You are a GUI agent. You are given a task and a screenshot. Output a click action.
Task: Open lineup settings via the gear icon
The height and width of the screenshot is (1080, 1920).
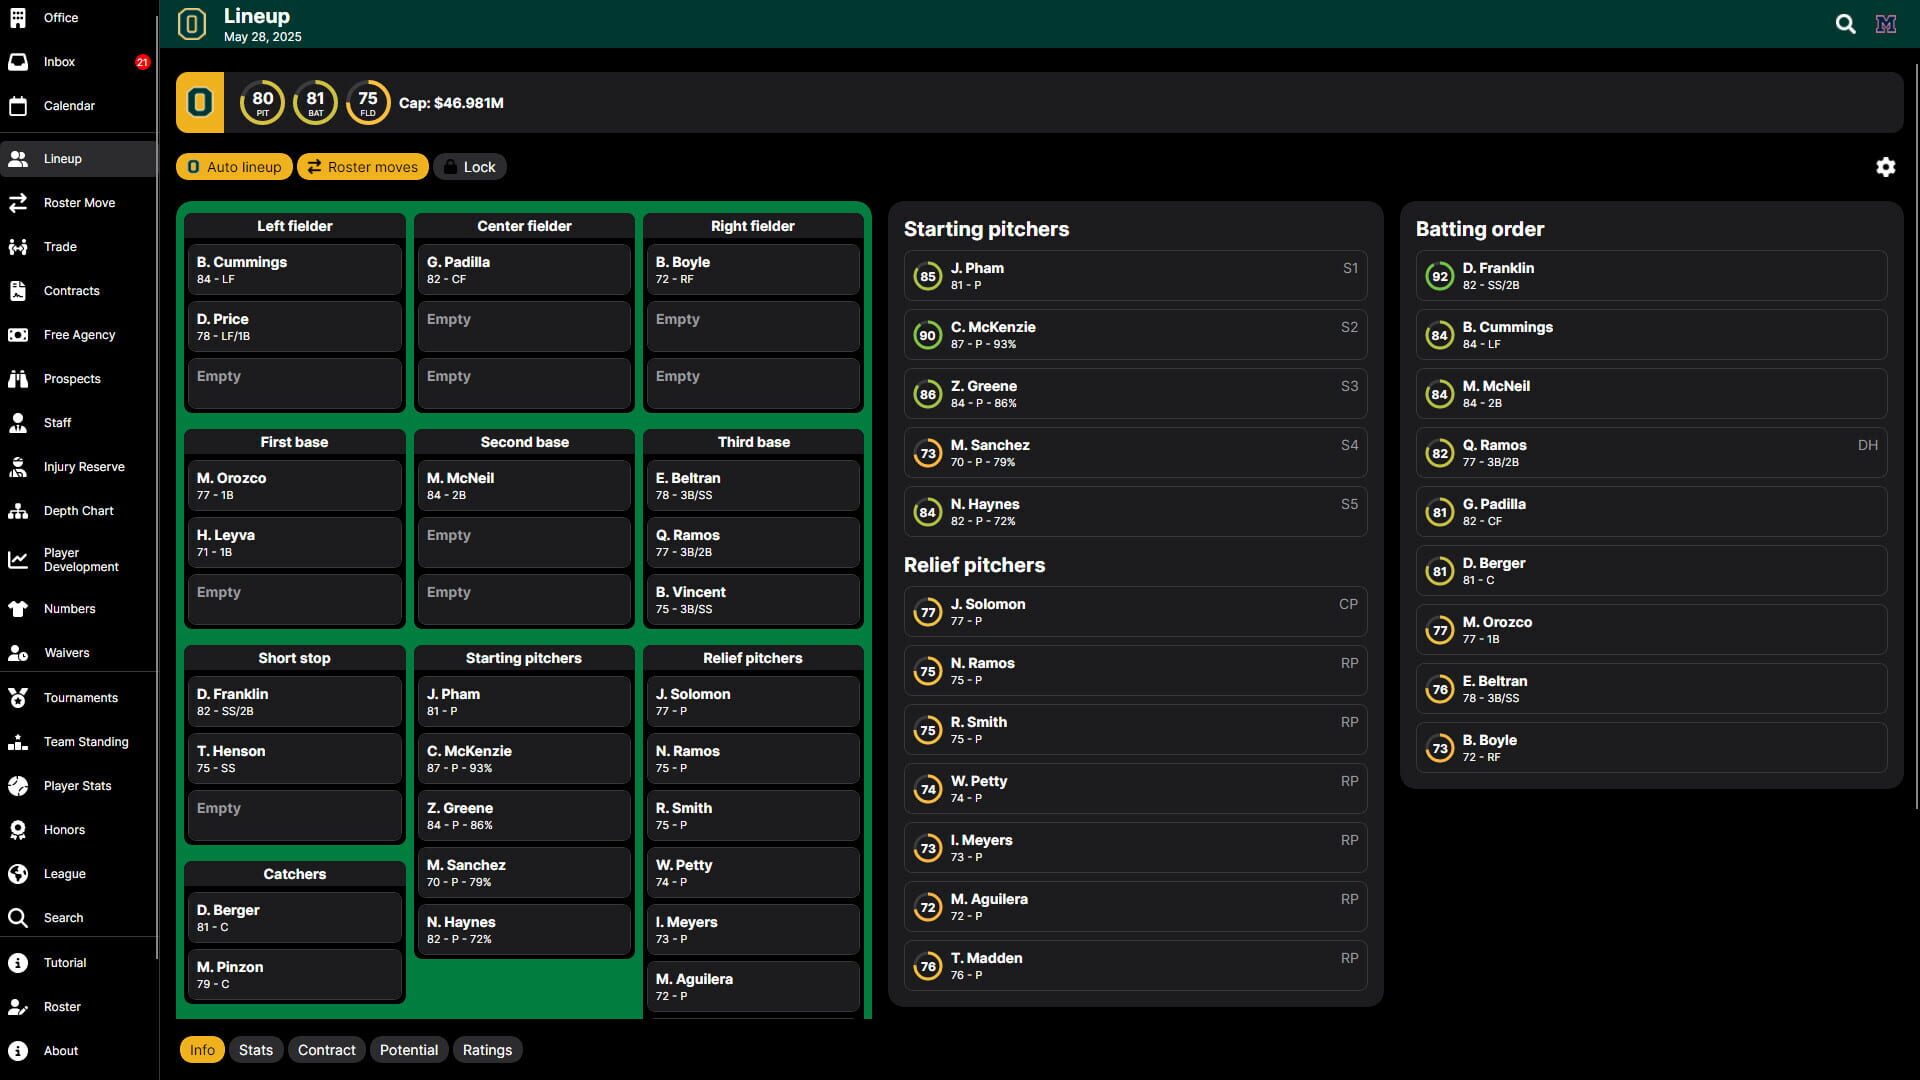coord(1886,167)
